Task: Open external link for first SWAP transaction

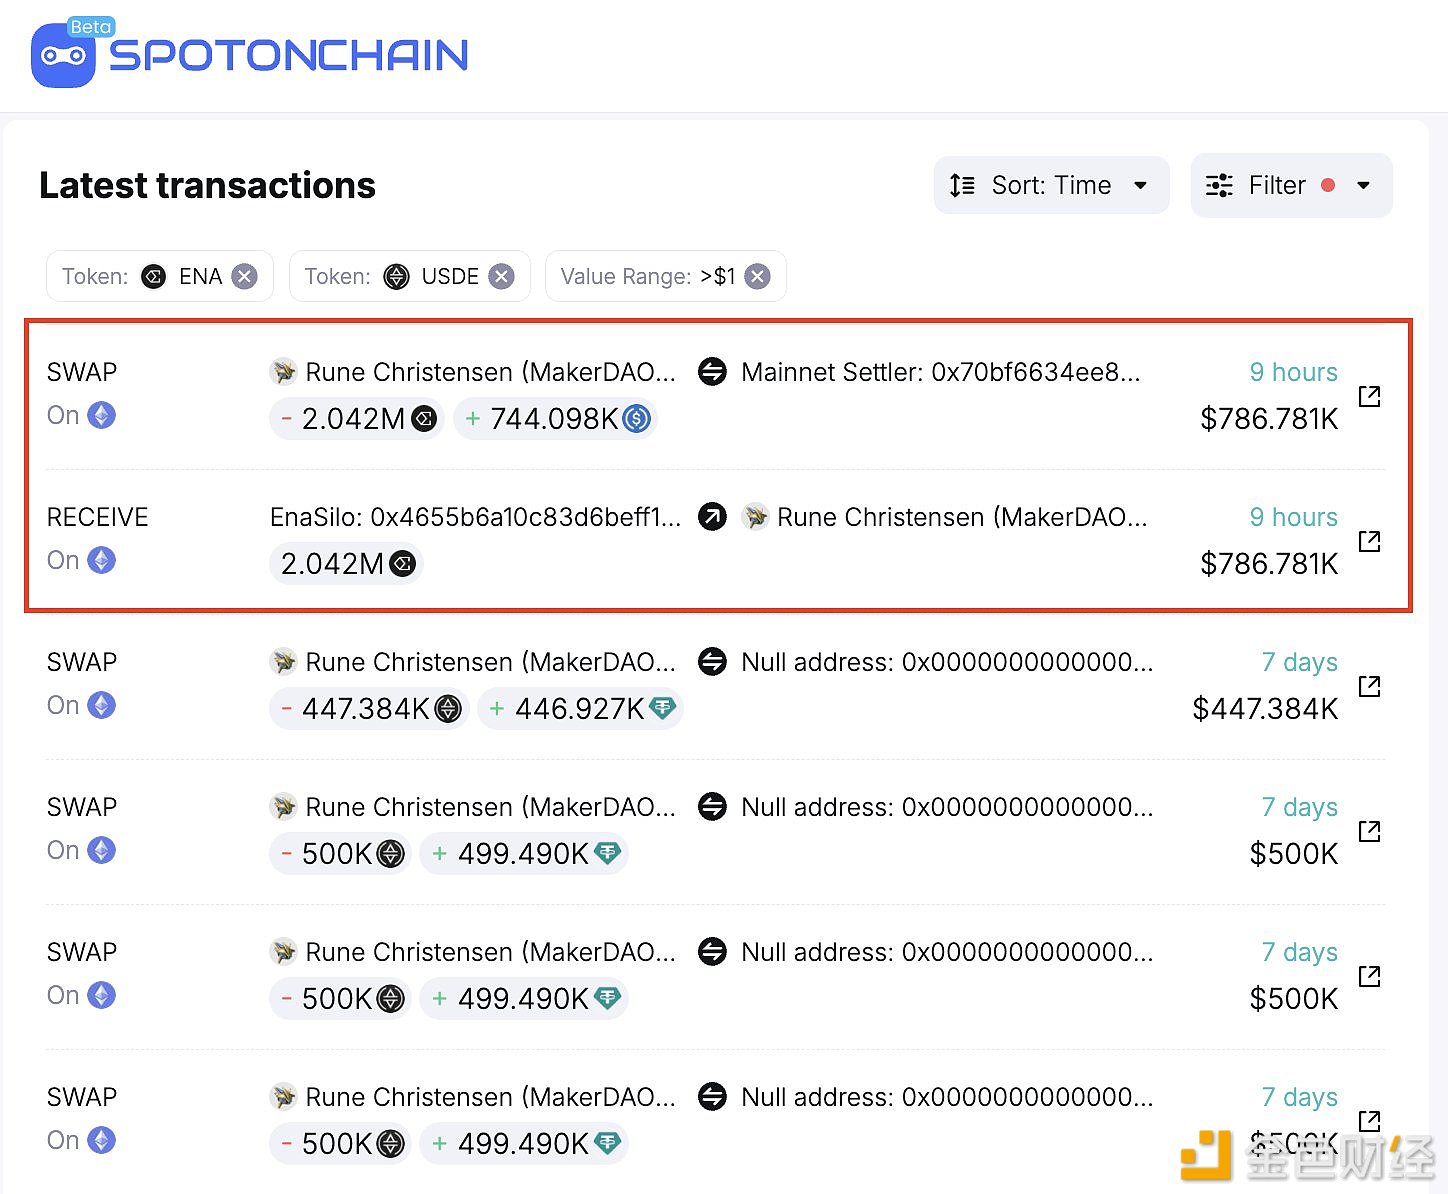Action: tap(1369, 396)
